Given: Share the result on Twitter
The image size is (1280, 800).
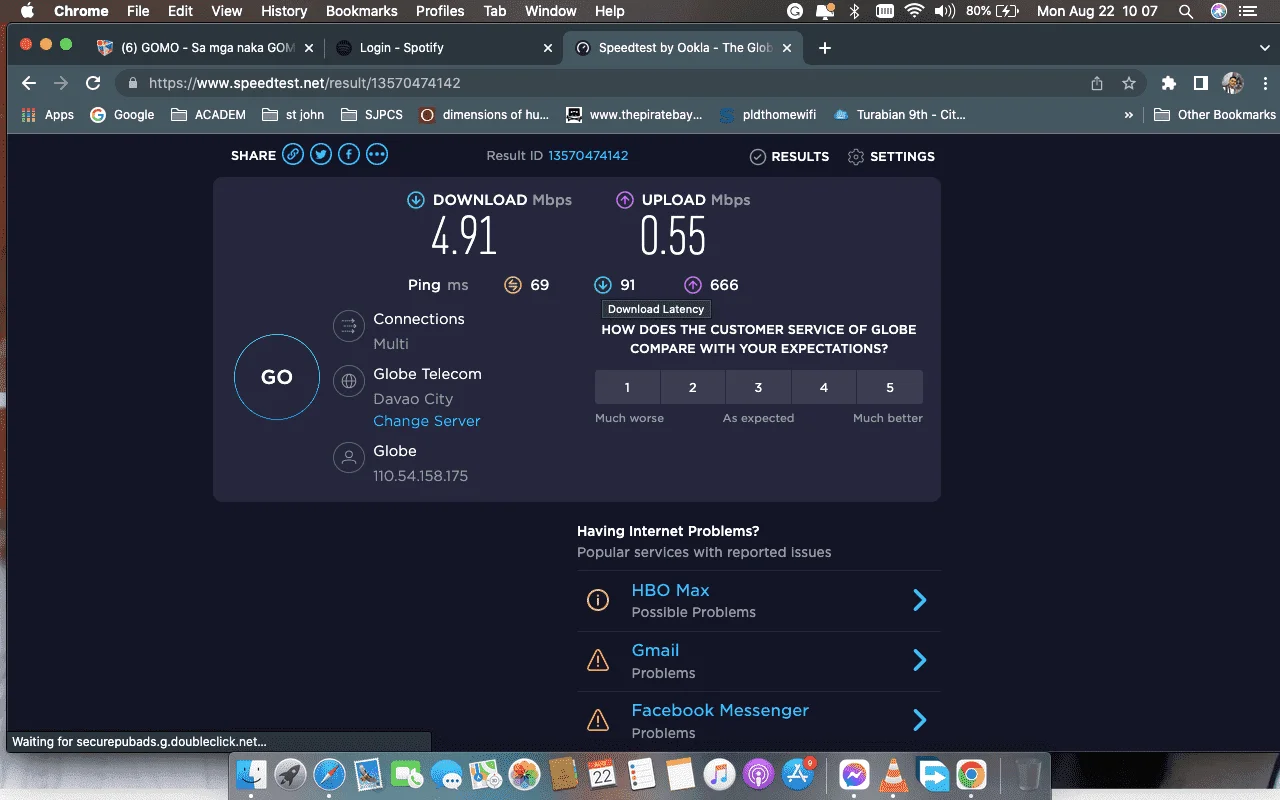Looking at the screenshot, I should coord(320,154).
